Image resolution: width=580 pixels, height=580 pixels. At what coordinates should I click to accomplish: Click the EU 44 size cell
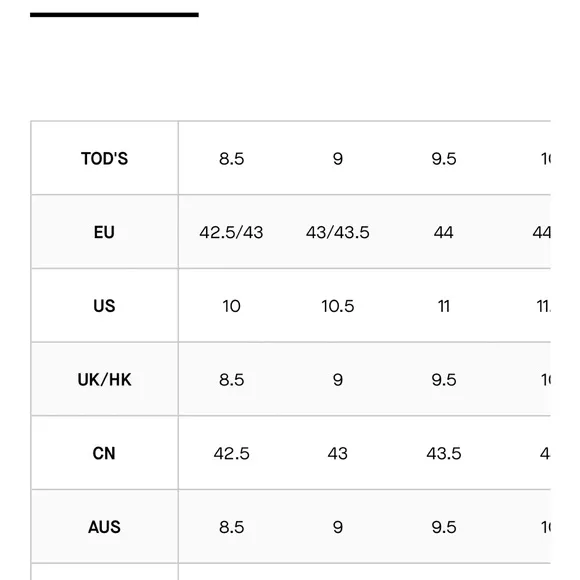tap(444, 232)
